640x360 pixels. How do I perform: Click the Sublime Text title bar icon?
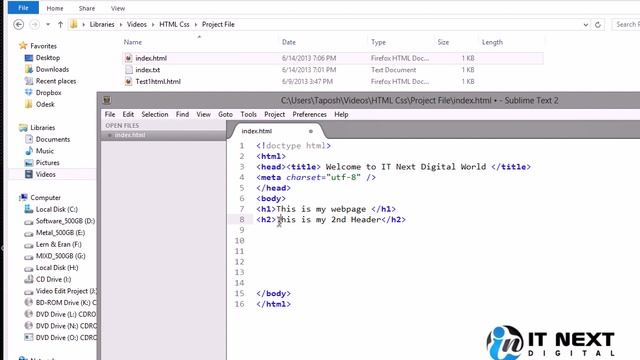click(107, 100)
